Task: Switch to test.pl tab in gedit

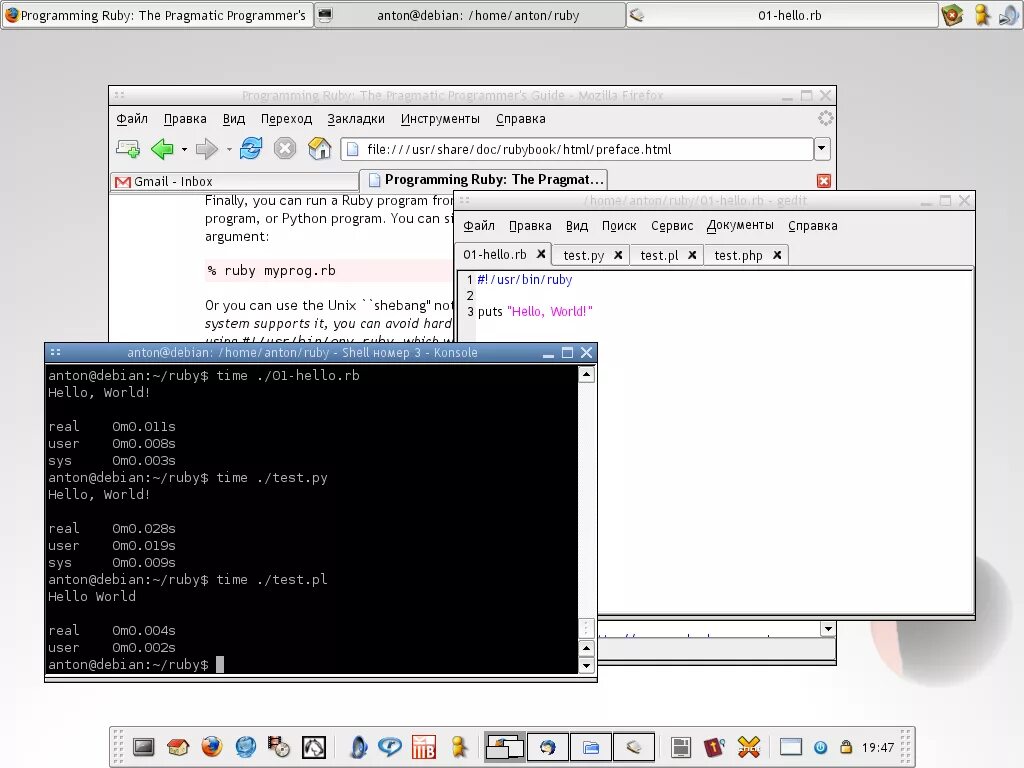Action: [x=659, y=255]
